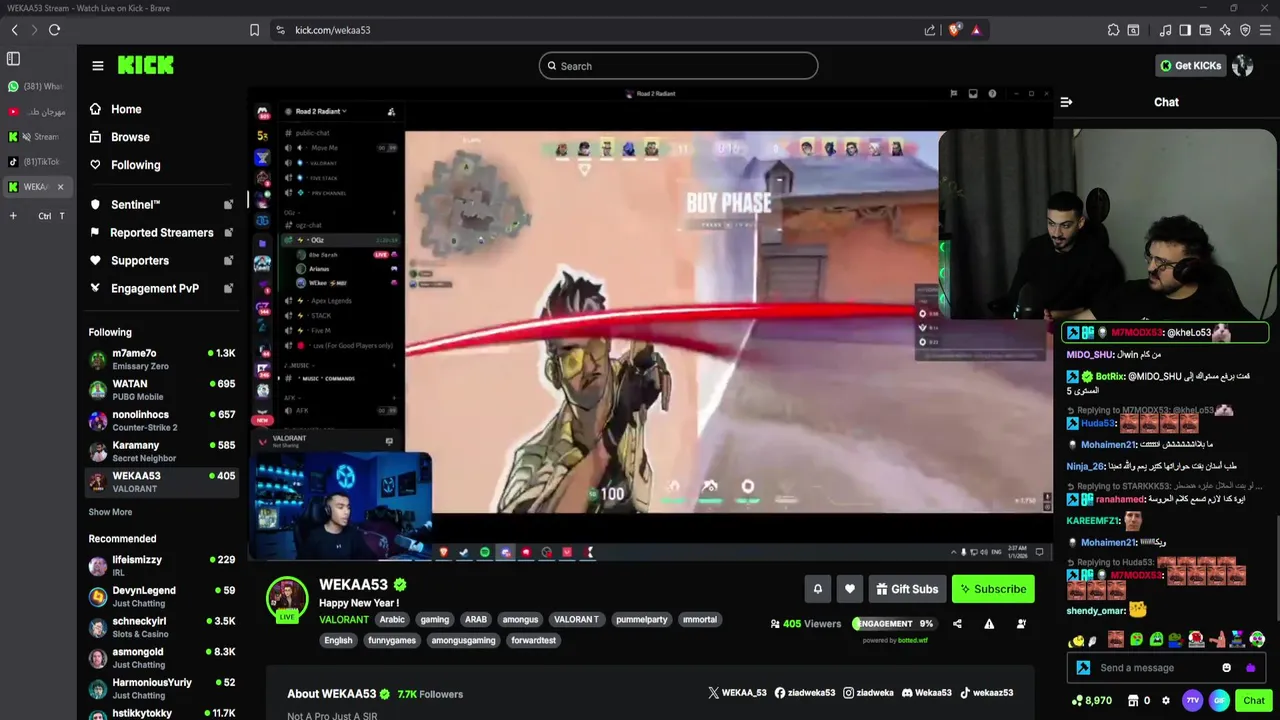Reload the page
The image size is (1280, 720).
55,30
